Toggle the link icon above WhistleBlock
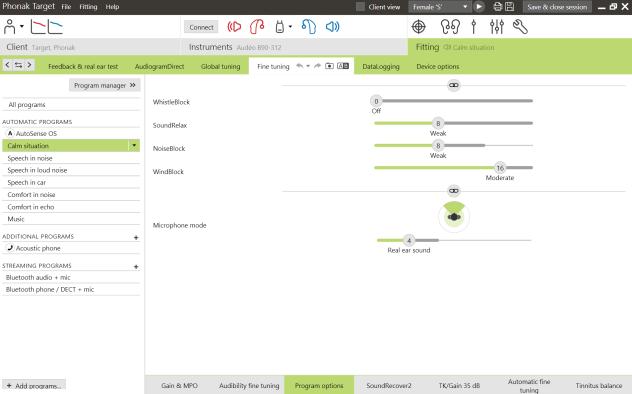 coord(453,85)
